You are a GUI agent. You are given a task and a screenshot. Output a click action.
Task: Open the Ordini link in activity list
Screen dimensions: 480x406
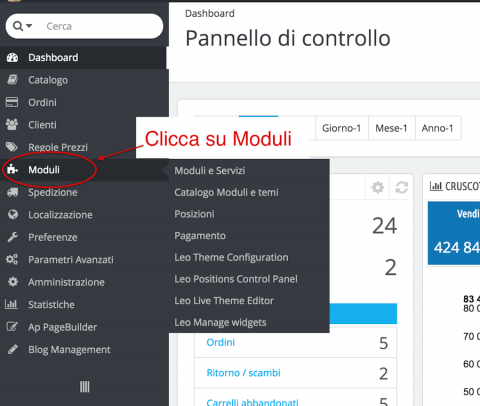click(220, 342)
